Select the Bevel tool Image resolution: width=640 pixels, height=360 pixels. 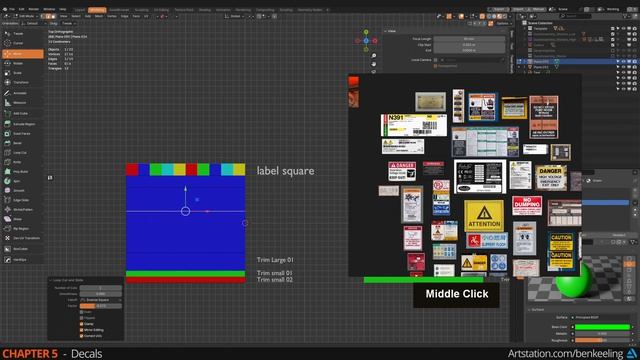(22, 143)
